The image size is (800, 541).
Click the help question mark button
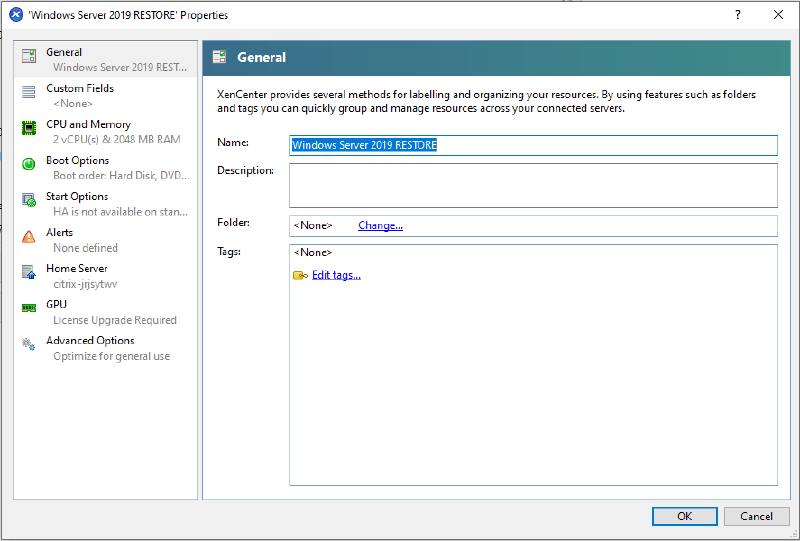738,15
